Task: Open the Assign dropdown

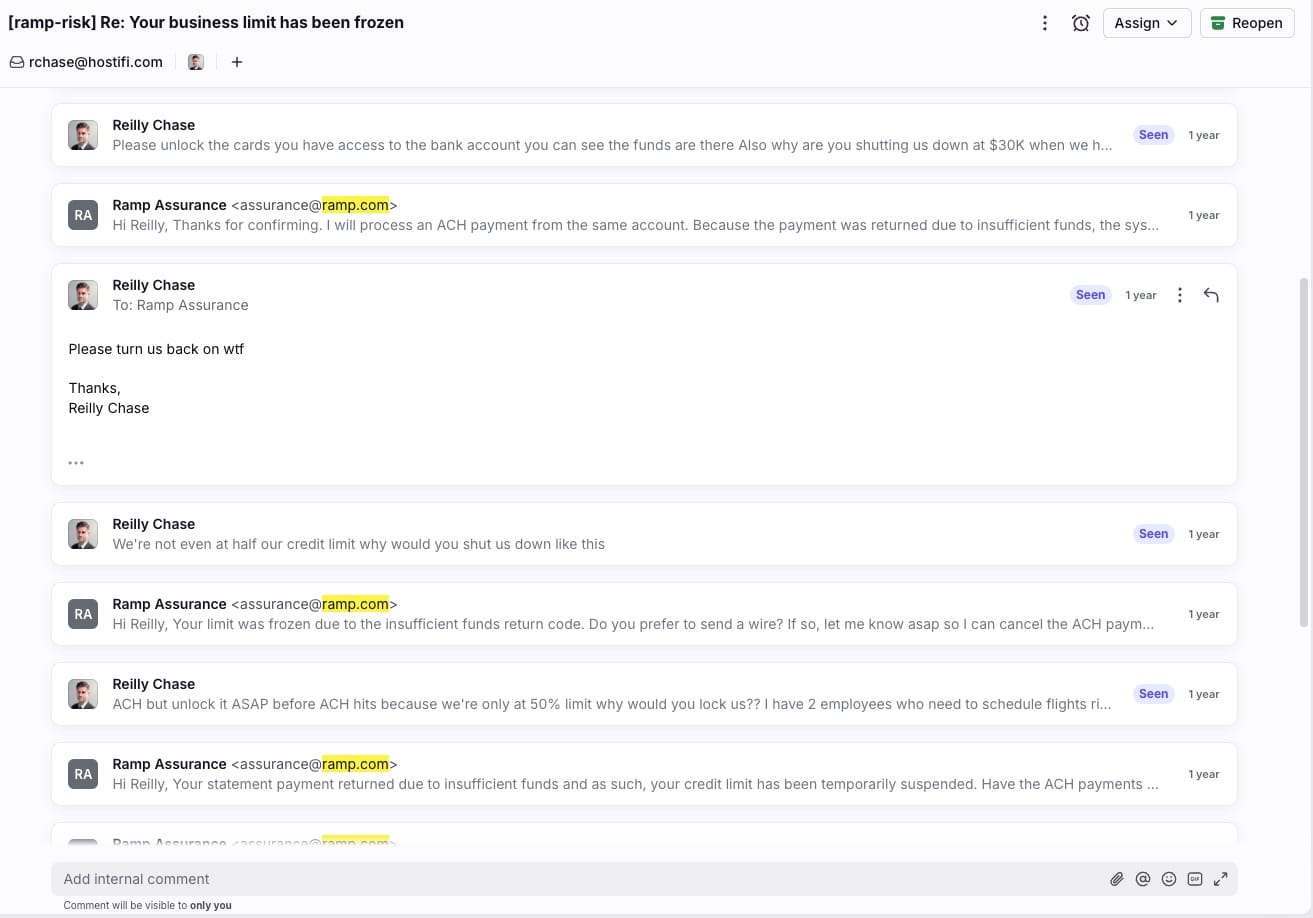Action: 1147,23
